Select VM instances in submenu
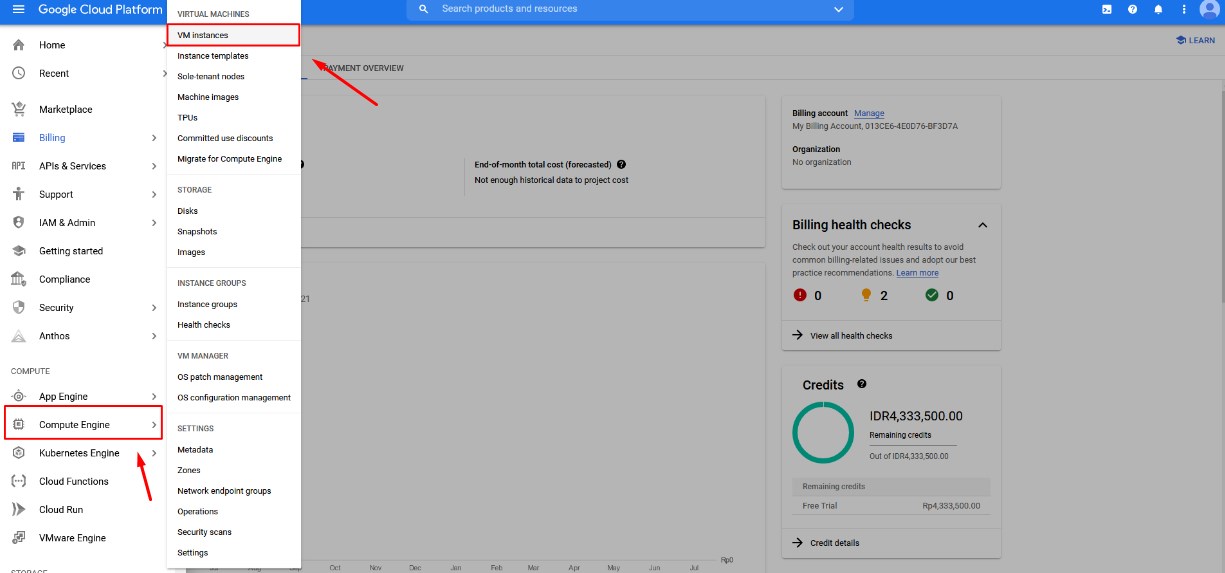This screenshot has width=1225, height=573. pos(233,35)
